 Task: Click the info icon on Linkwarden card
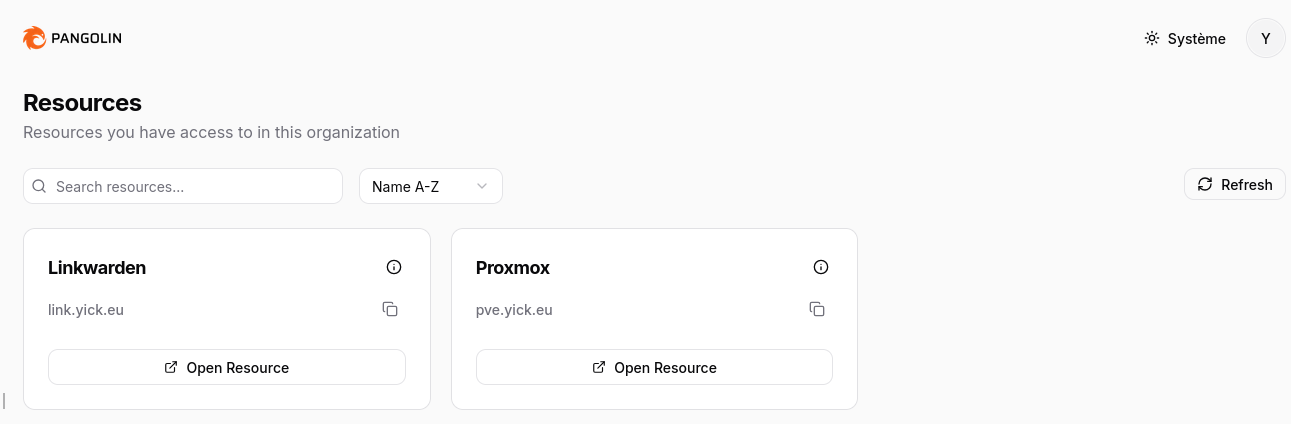pos(394,267)
